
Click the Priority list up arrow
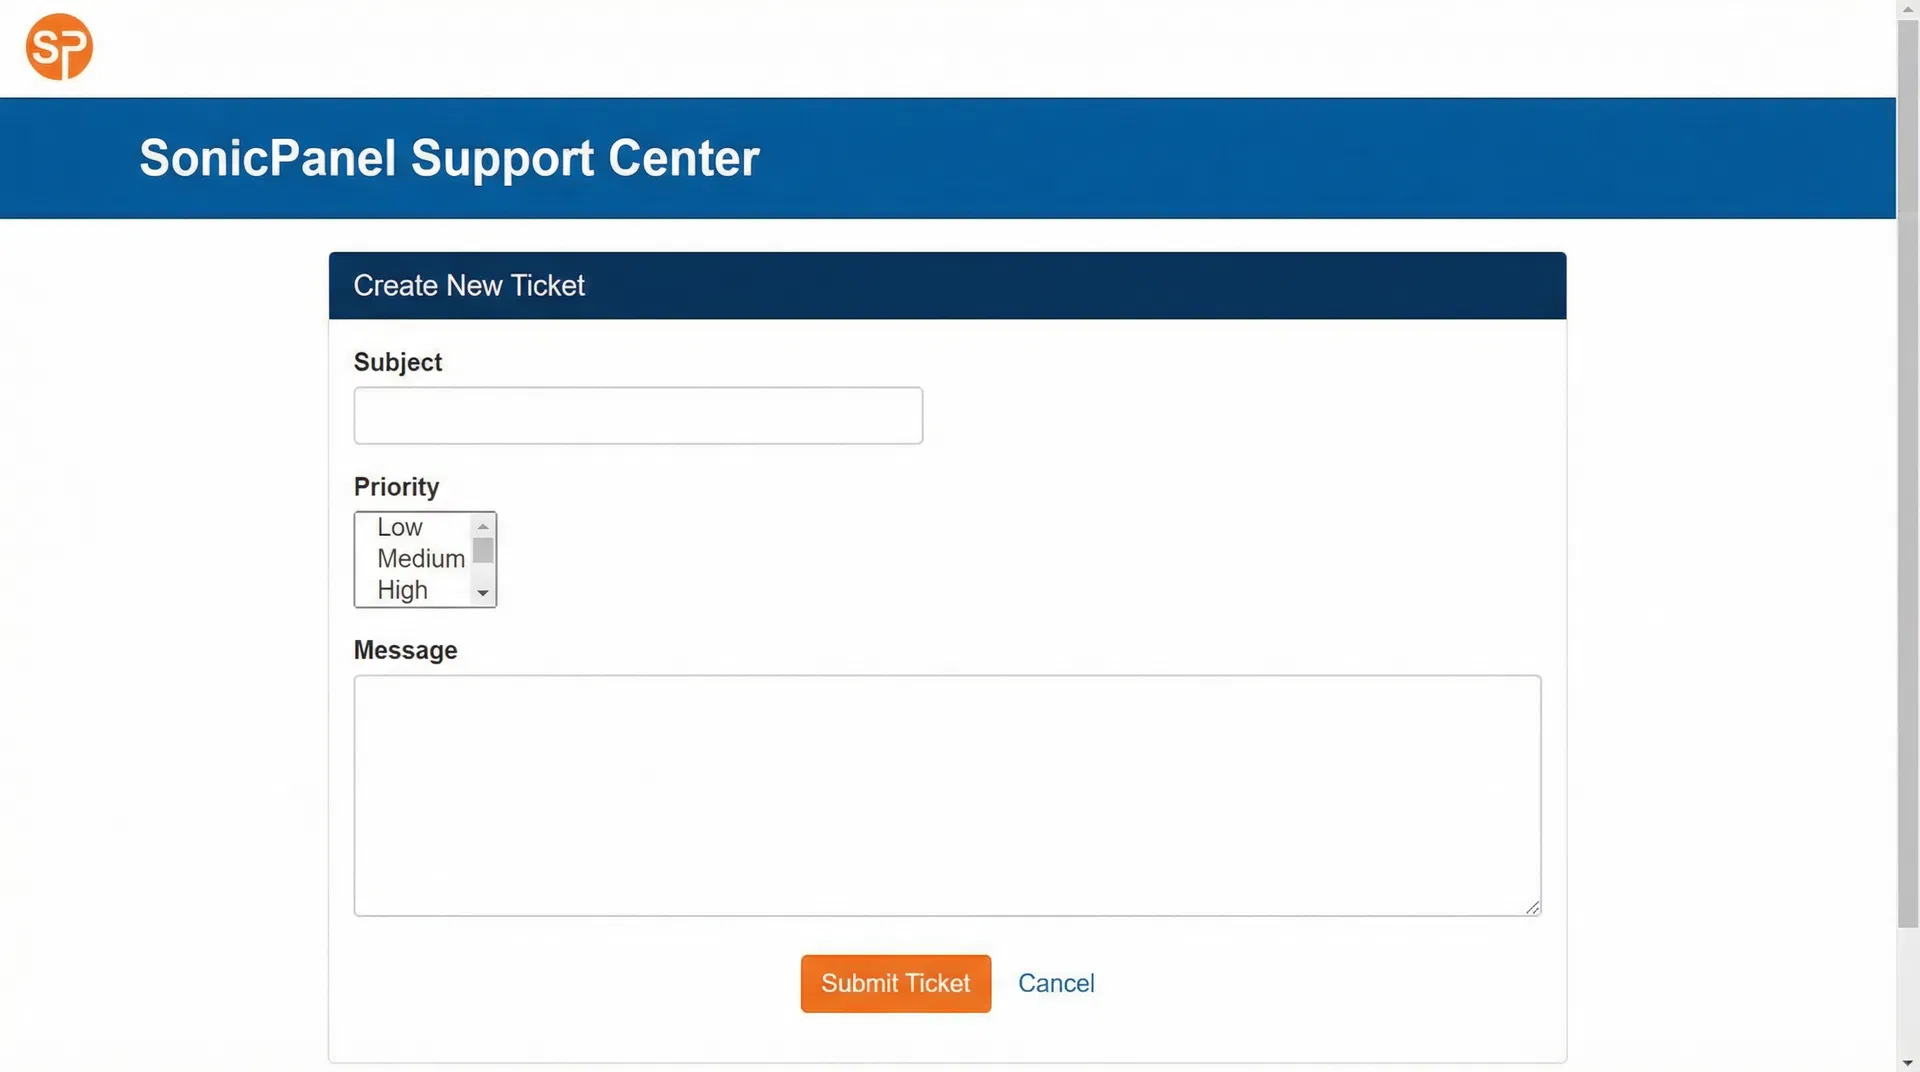(483, 526)
